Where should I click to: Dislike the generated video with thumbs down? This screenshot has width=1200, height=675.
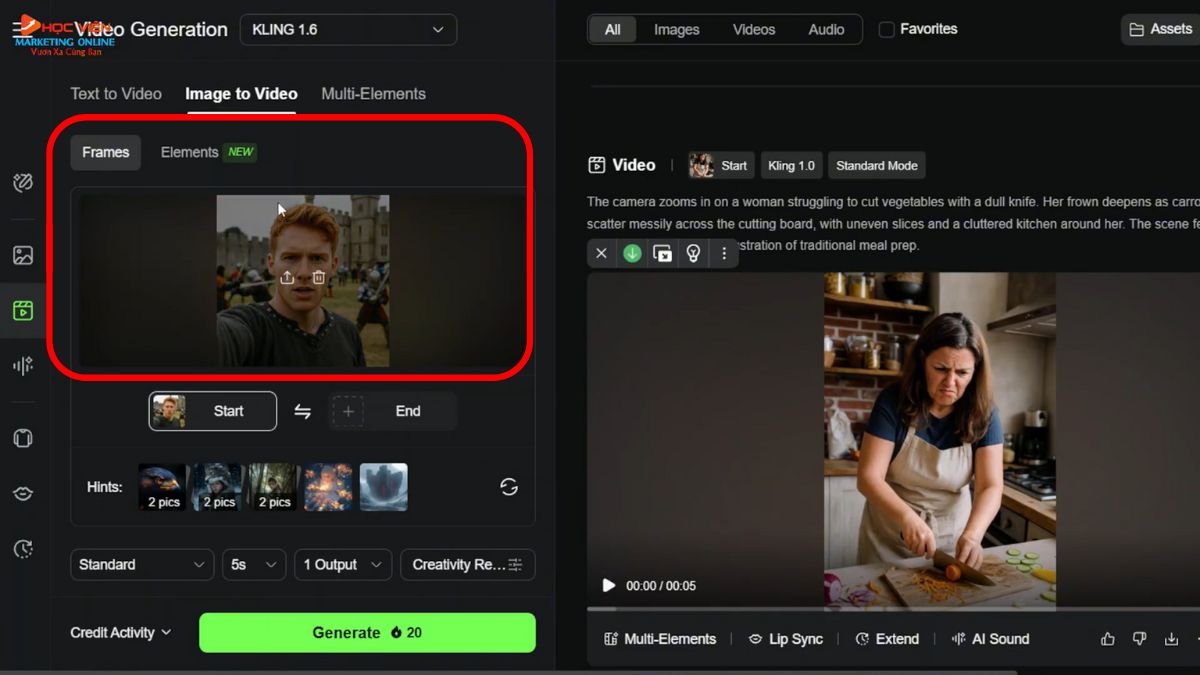[1139, 639]
